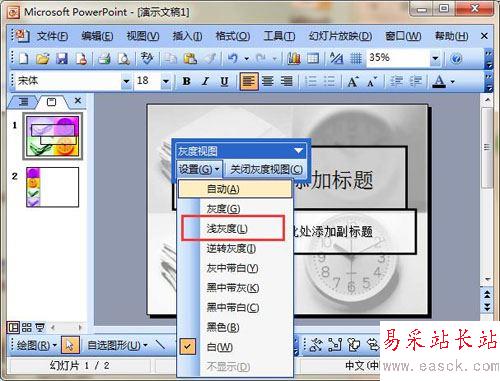
Task: Decrease font size with small A icon
Action: [372, 81]
